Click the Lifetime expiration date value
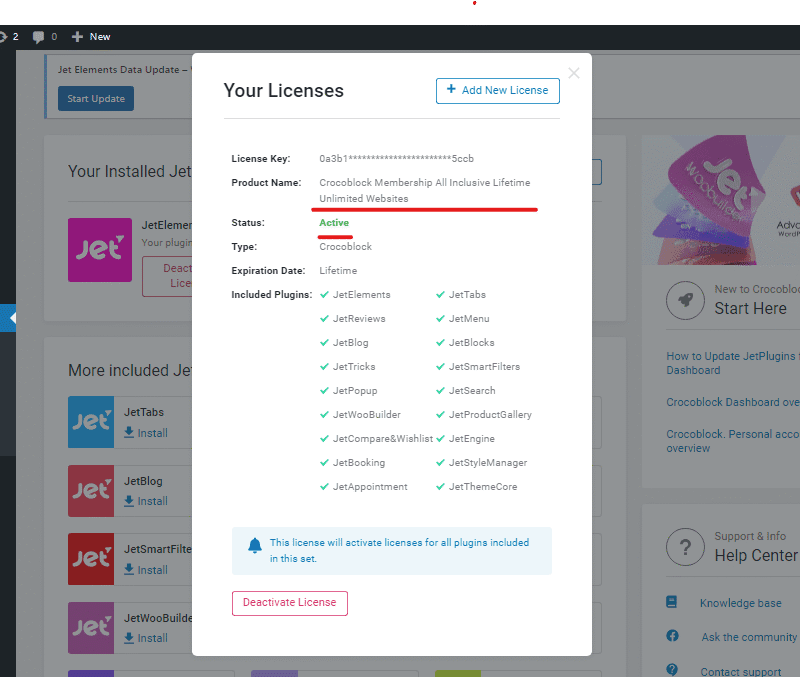 tap(338, 271)
